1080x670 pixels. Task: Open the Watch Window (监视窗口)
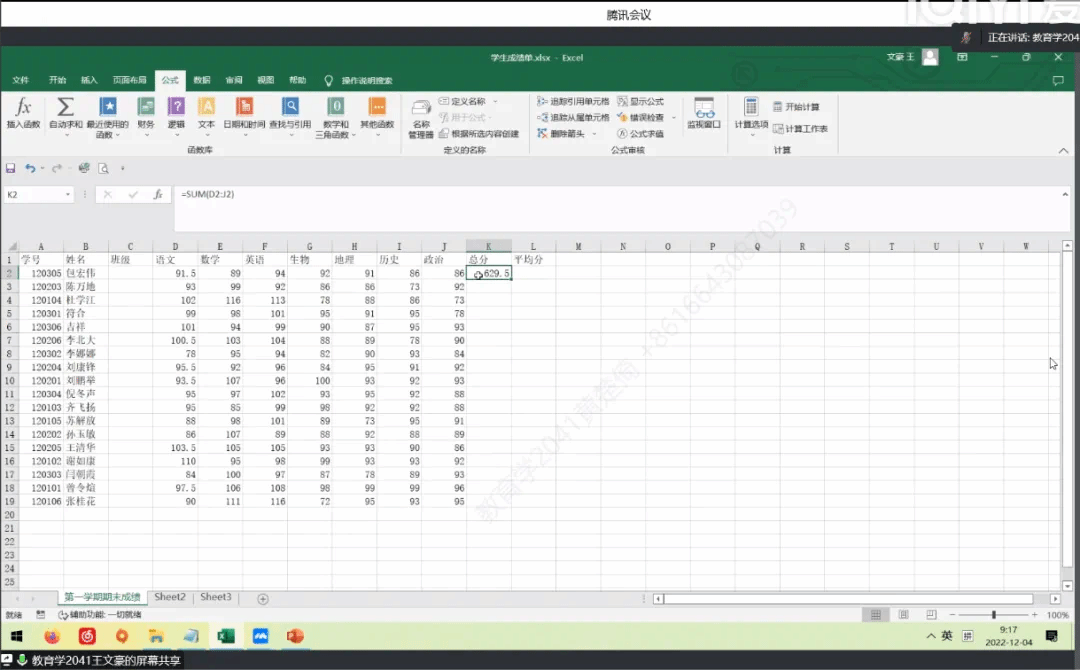tap(704, 113)
